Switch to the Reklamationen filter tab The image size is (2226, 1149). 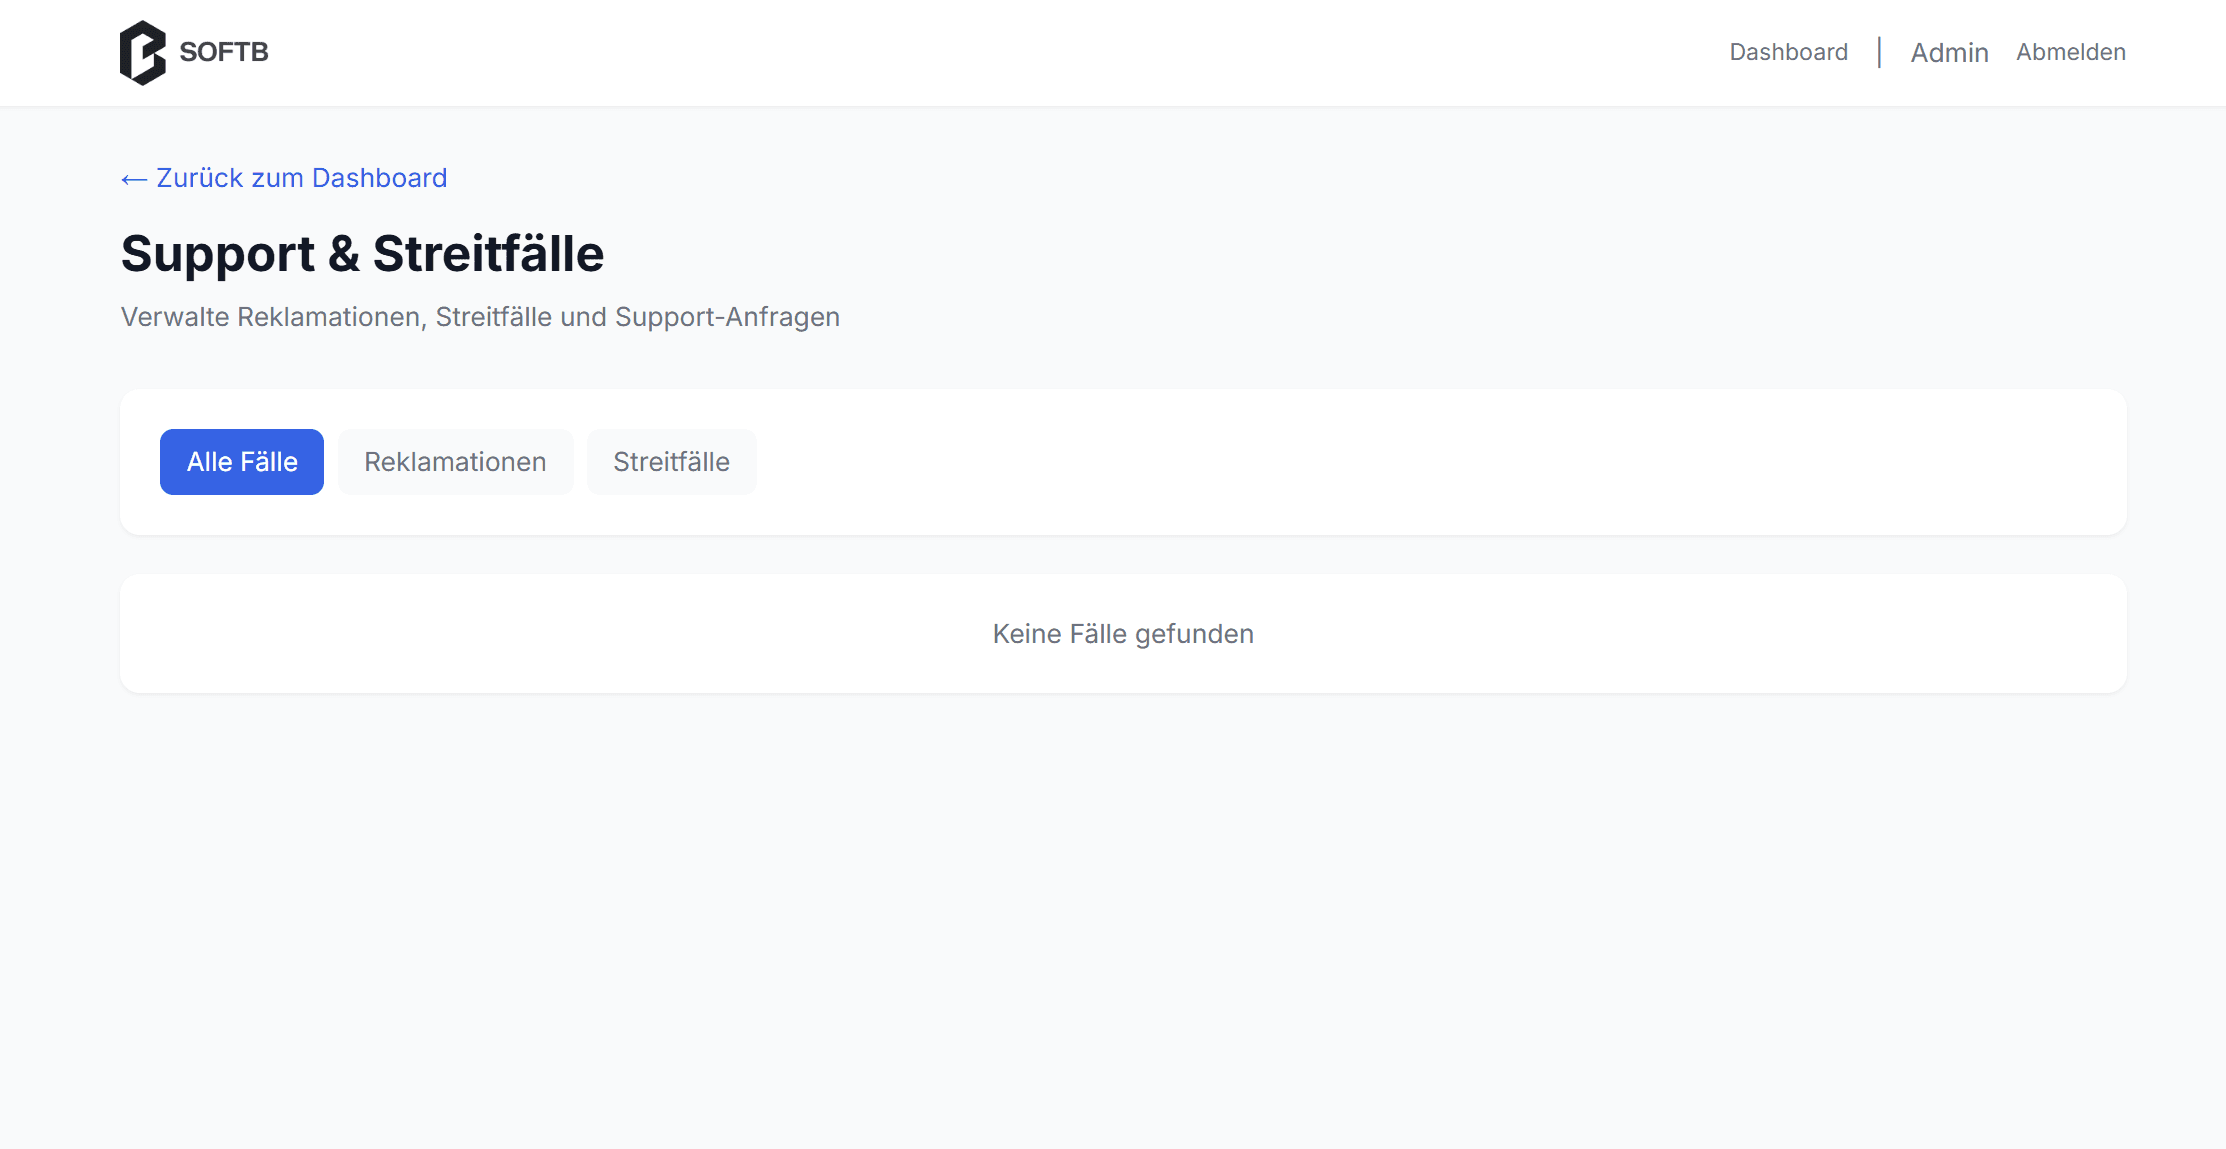(x=455, y=462)
